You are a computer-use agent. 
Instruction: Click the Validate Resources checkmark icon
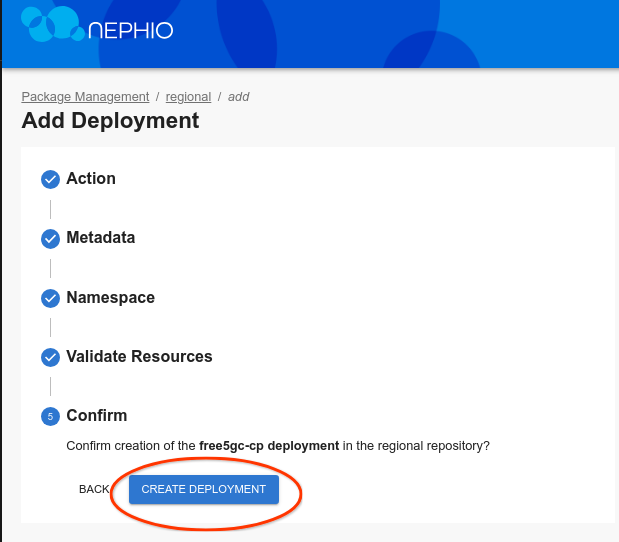tap(50, 357)
